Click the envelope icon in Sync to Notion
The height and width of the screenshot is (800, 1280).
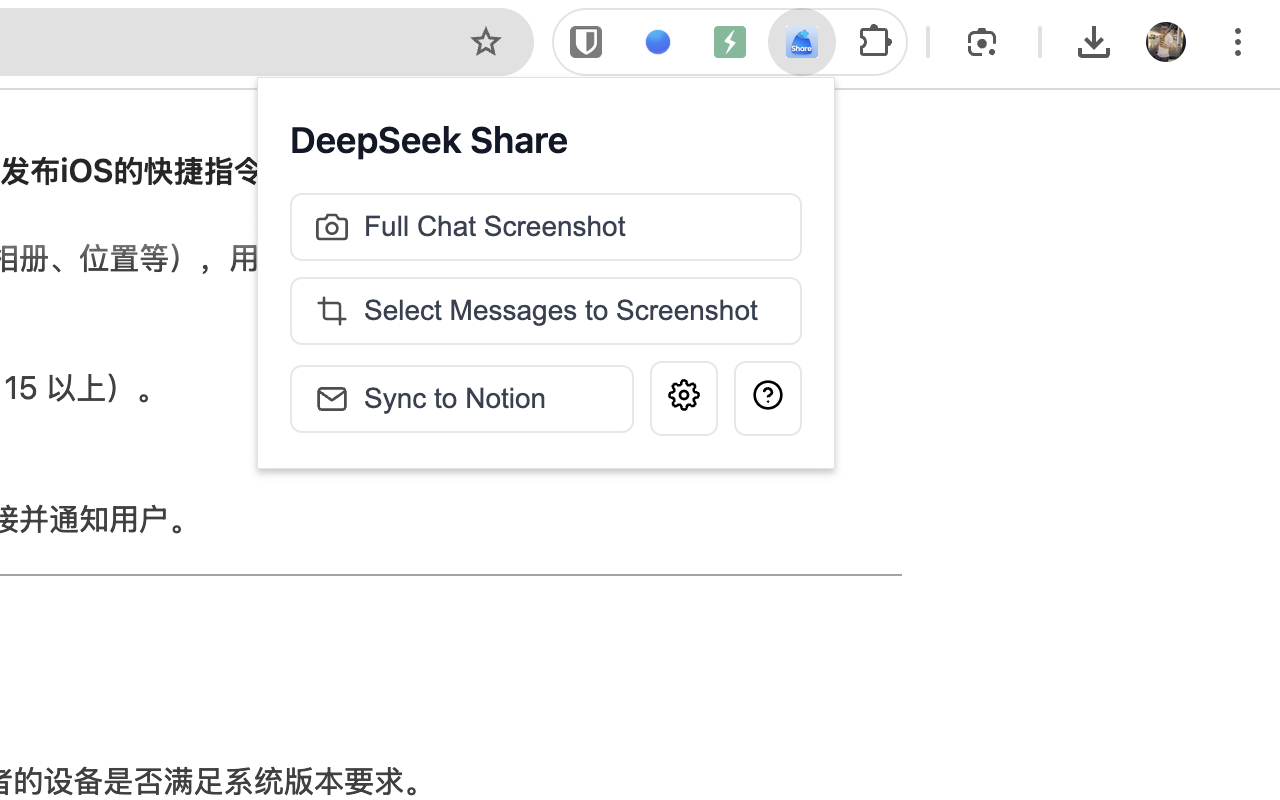point(331,399)
